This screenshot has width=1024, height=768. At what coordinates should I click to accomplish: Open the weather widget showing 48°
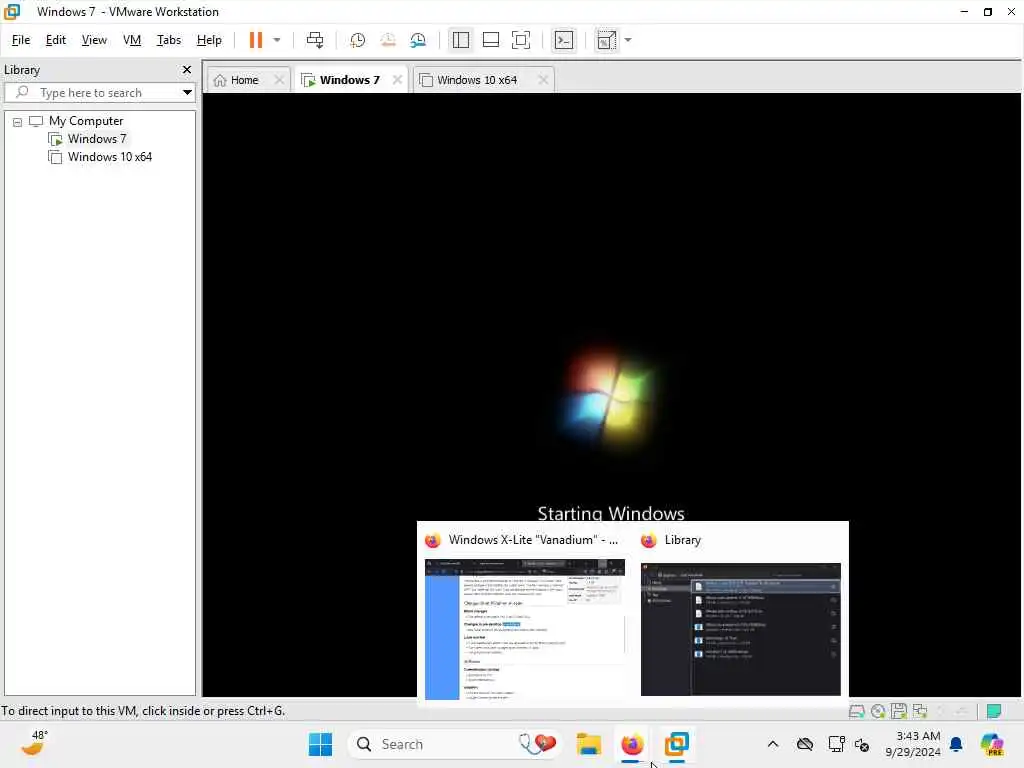34,743
